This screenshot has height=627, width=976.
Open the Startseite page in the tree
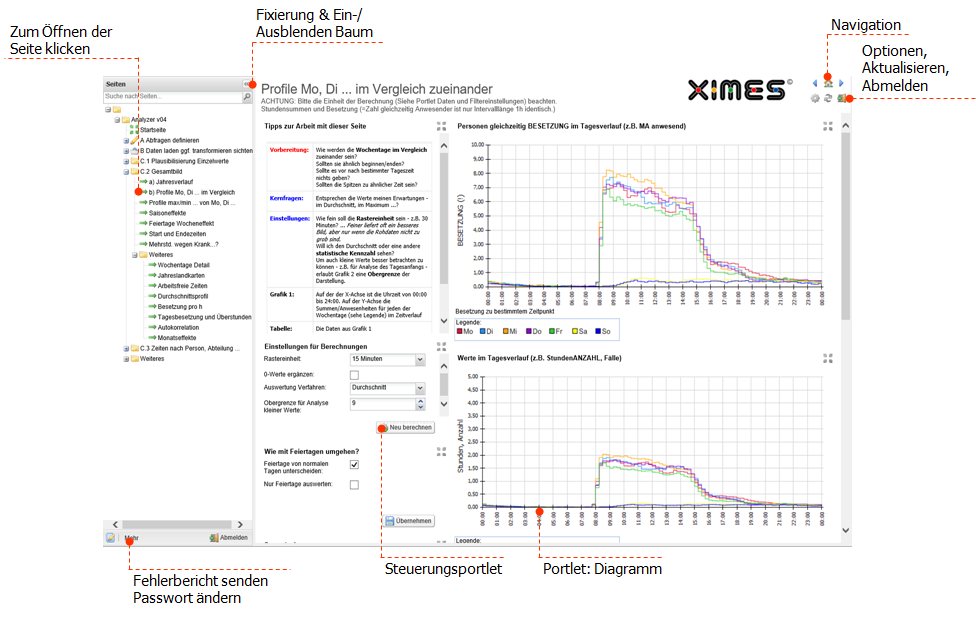pyautogui.click(x=152, y=130)
